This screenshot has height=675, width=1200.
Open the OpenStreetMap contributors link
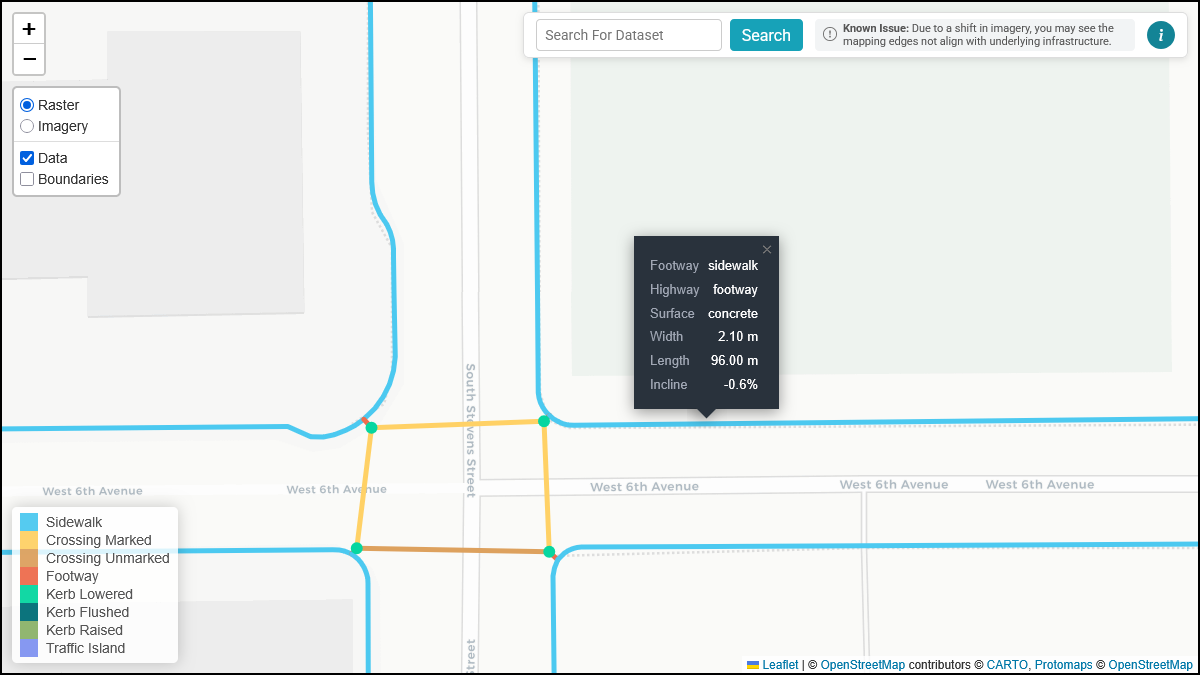[863, 664]
